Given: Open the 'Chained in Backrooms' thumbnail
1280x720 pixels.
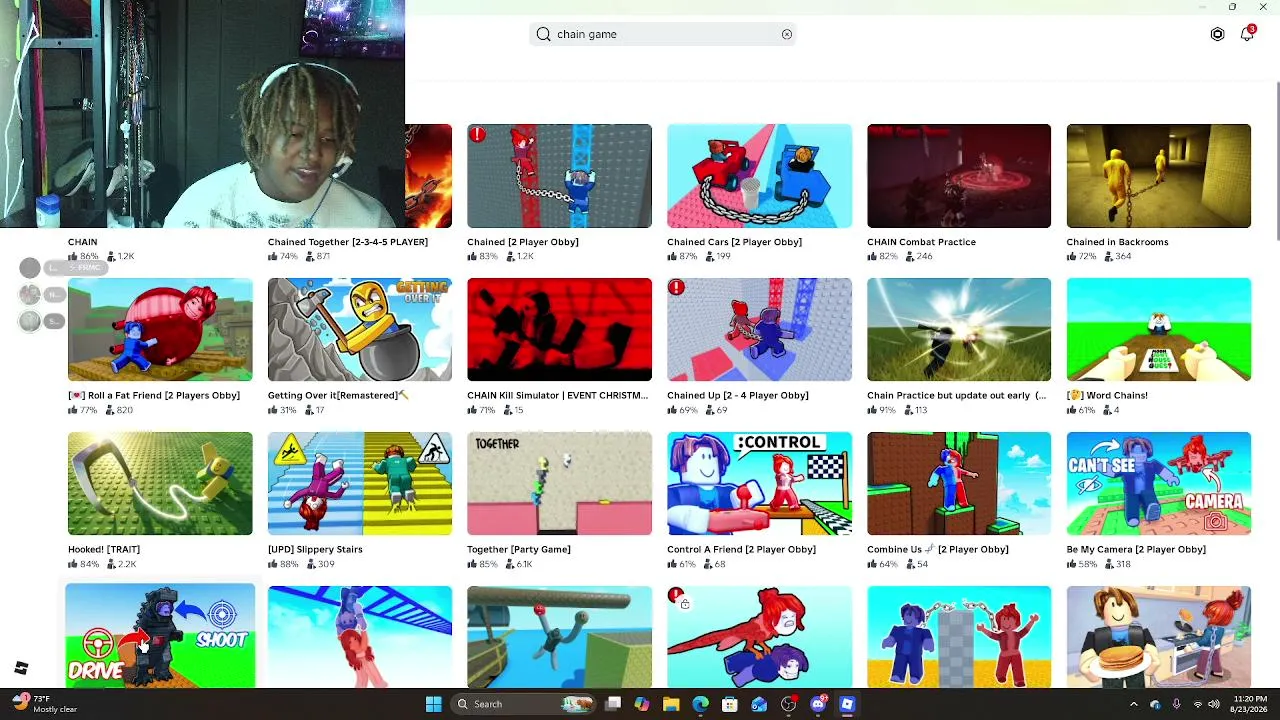Looking at the screenshot, I should click(1159, 176).
